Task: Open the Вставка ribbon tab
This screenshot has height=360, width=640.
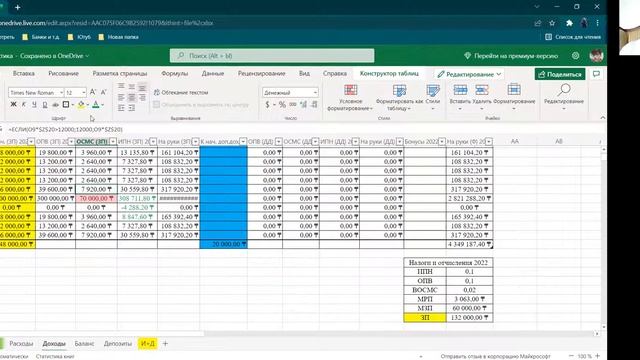Action: click(x=23, y=73)
